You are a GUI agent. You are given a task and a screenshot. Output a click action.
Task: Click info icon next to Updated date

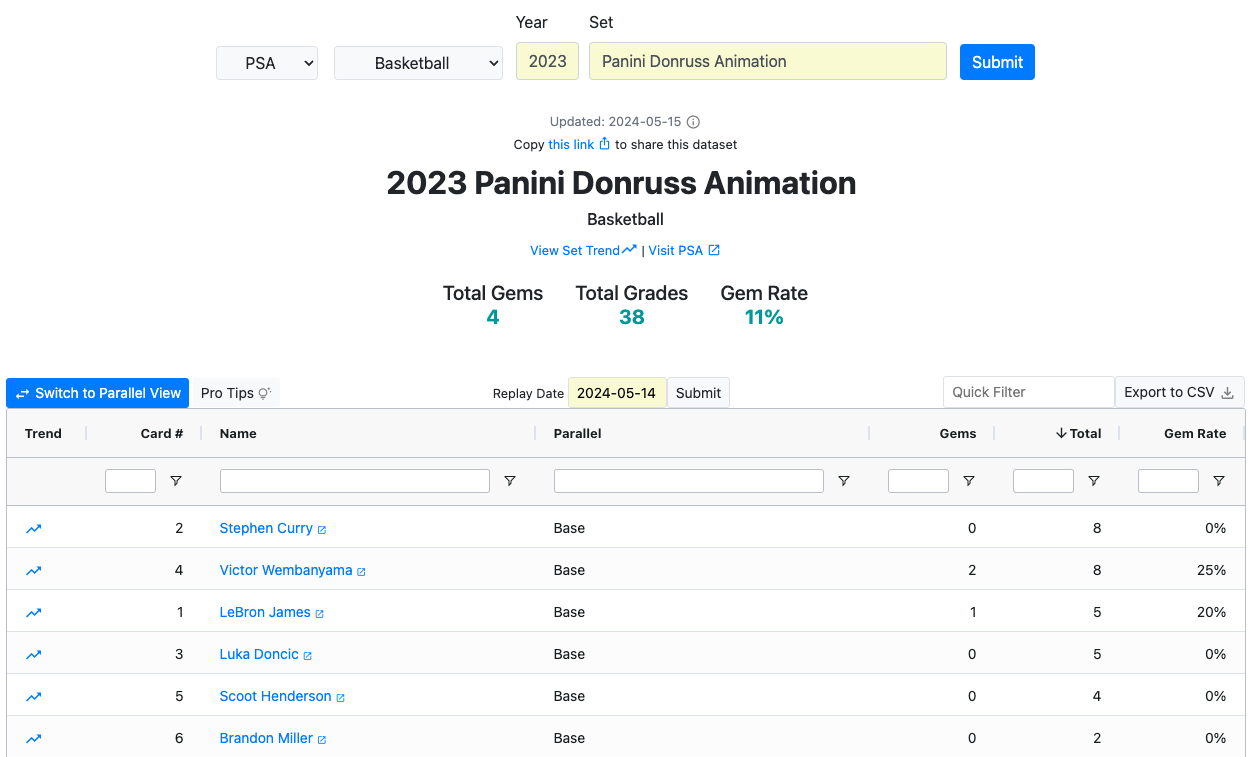pos(693,122)
